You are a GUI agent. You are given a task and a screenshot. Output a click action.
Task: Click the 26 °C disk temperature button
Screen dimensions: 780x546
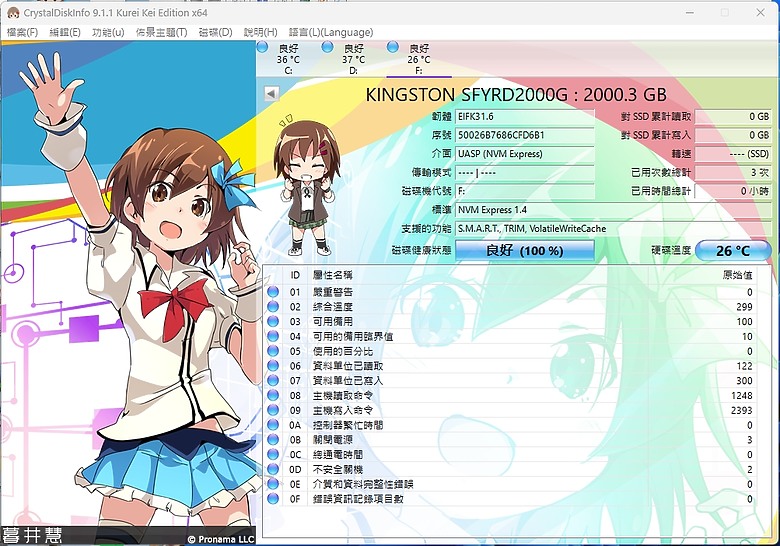click(733, 250)
